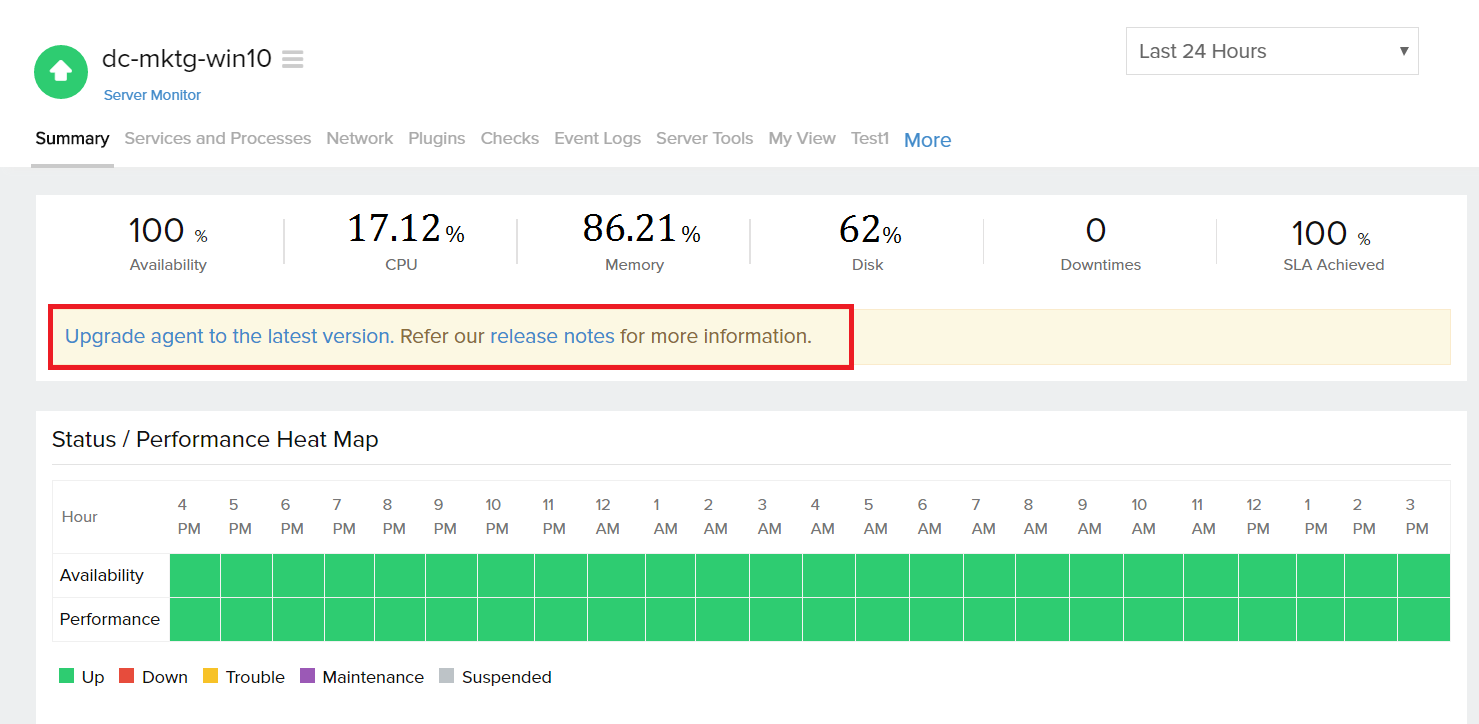
Task: Go to the Plugins tab
Action: [x=436, y=138]
